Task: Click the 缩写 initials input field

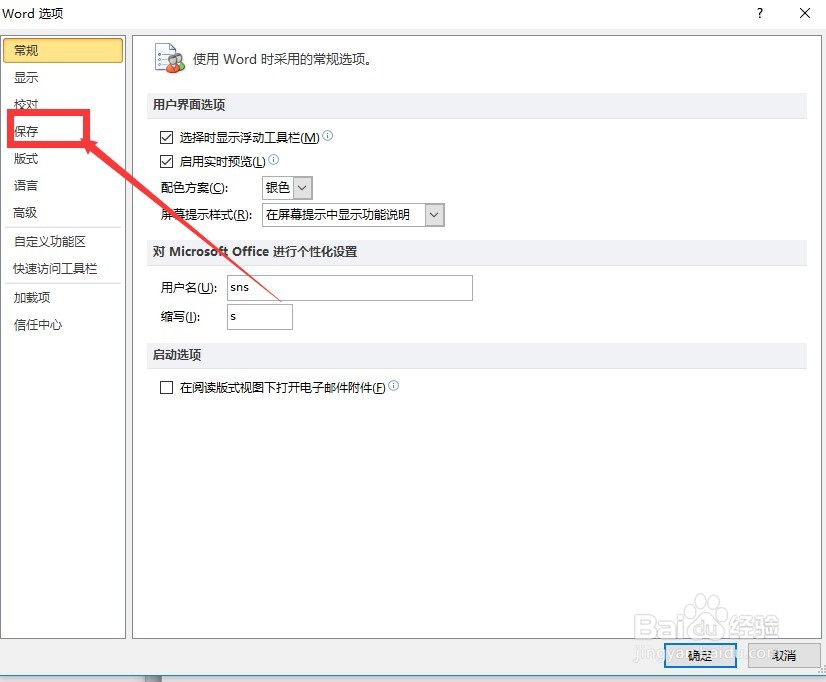Action: click(260, 317)
